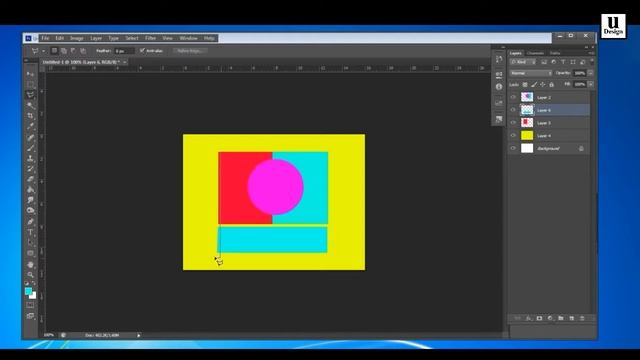The width and height of the screenshot is (640, 360).
Task: Change the screen mode
Action: [30, 316]
